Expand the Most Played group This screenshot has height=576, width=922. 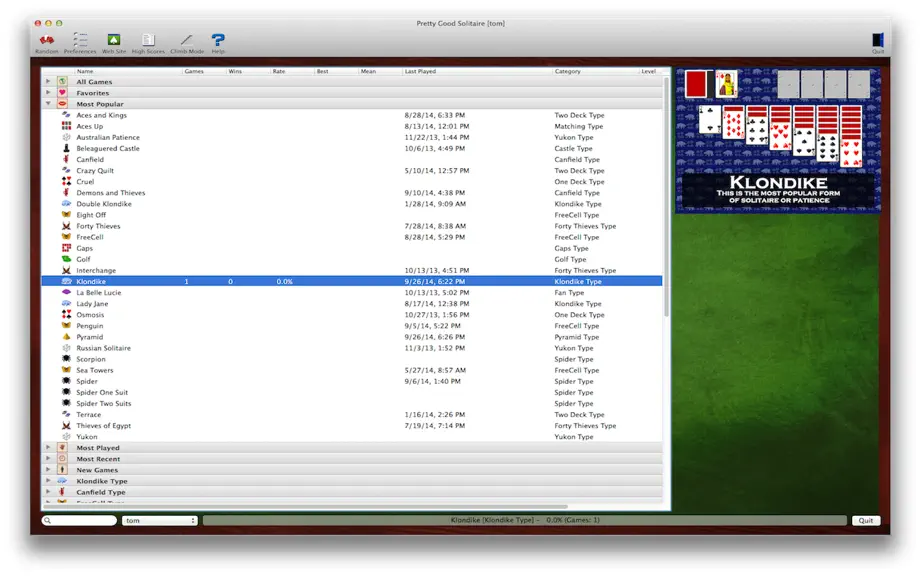(x=48, y=447)
